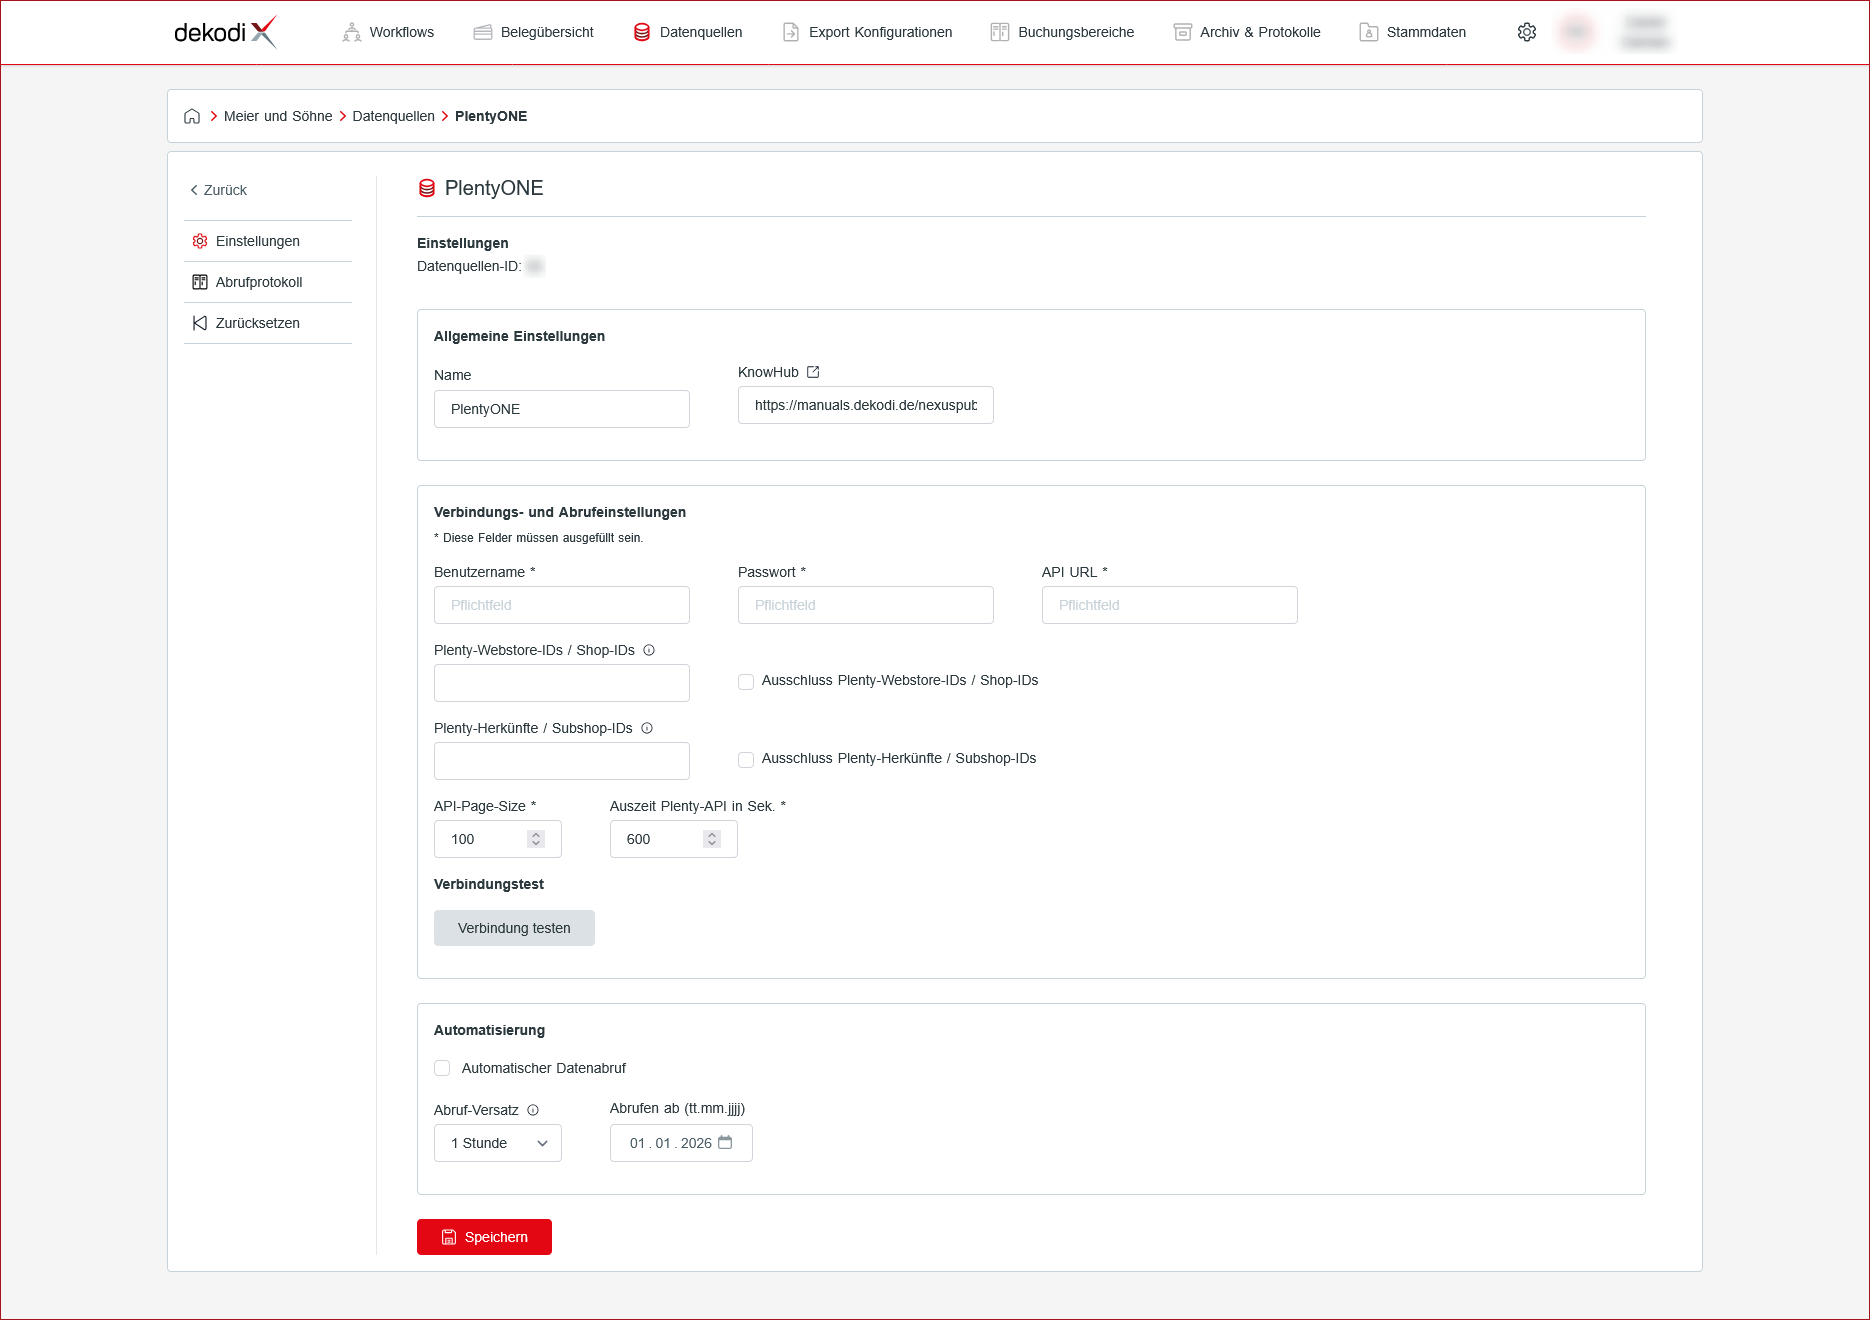Click the dekodi logo

pos(225,32)
